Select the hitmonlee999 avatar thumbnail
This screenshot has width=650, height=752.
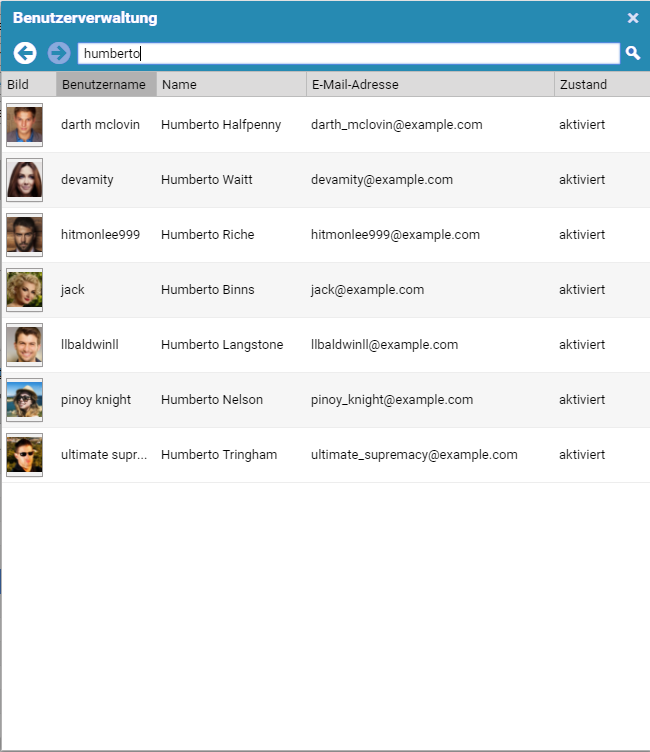(x=24, y=235)
